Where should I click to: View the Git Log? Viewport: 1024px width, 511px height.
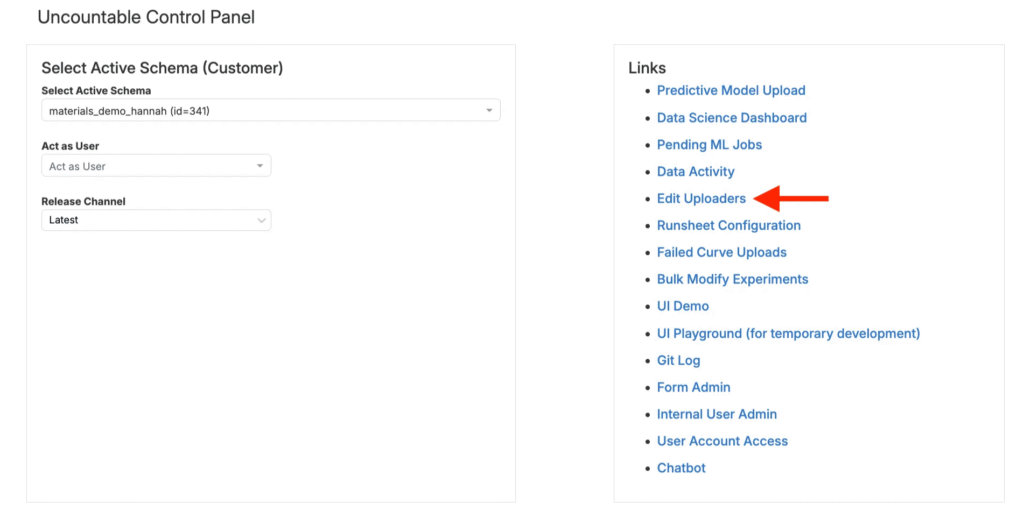678,361
